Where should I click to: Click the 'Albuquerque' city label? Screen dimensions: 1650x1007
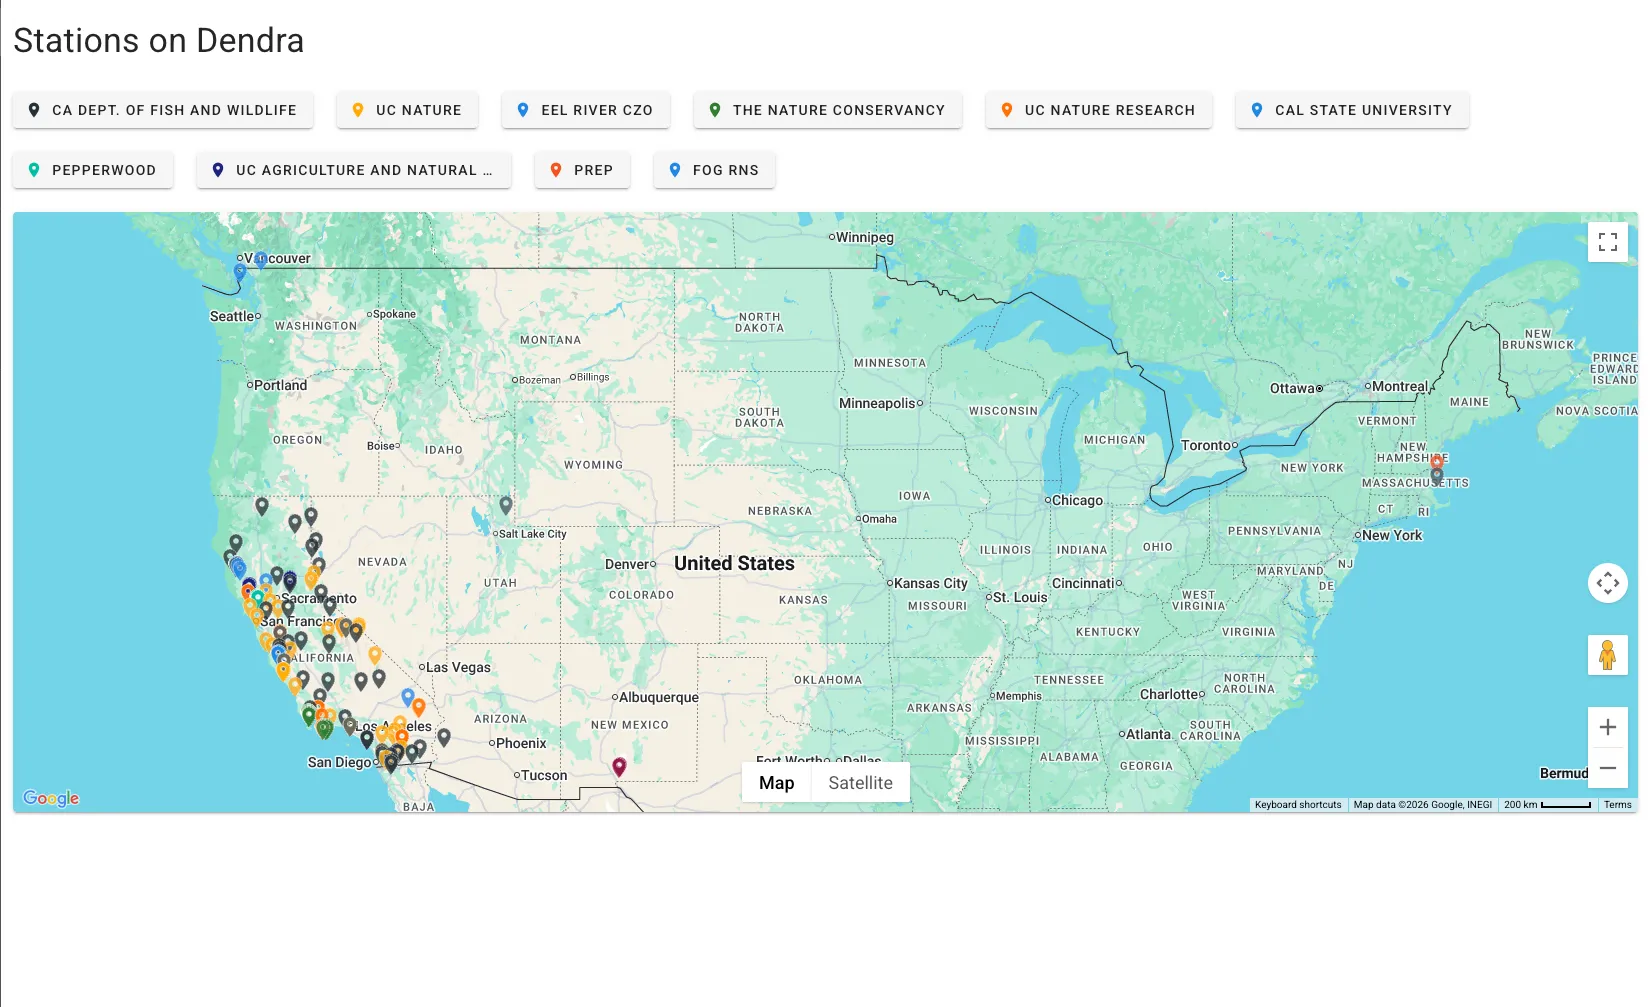coord(658,698)
